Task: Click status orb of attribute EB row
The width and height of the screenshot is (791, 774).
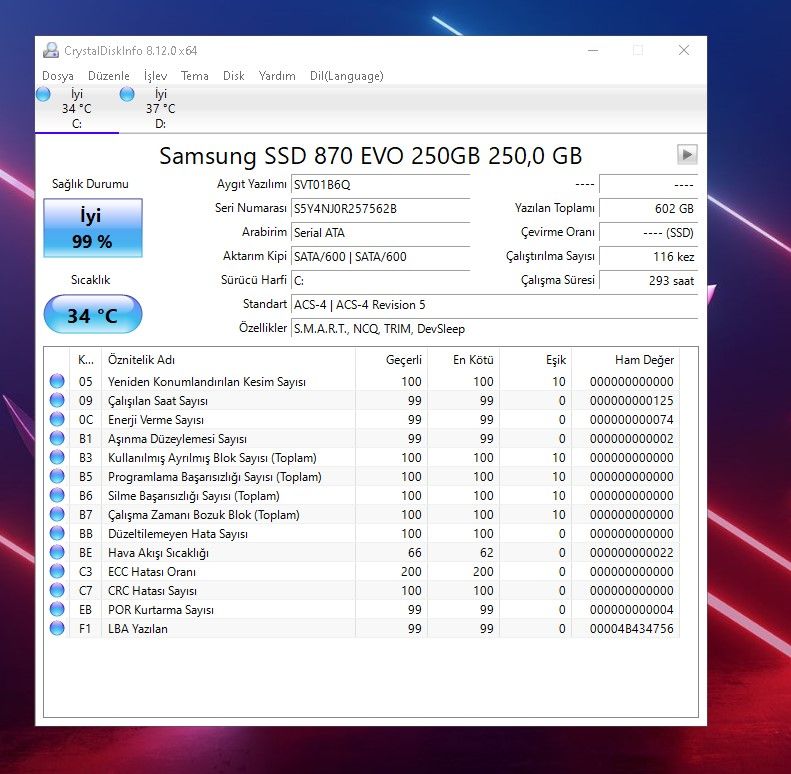Action: pyautogui.click(x=57, y=609)
